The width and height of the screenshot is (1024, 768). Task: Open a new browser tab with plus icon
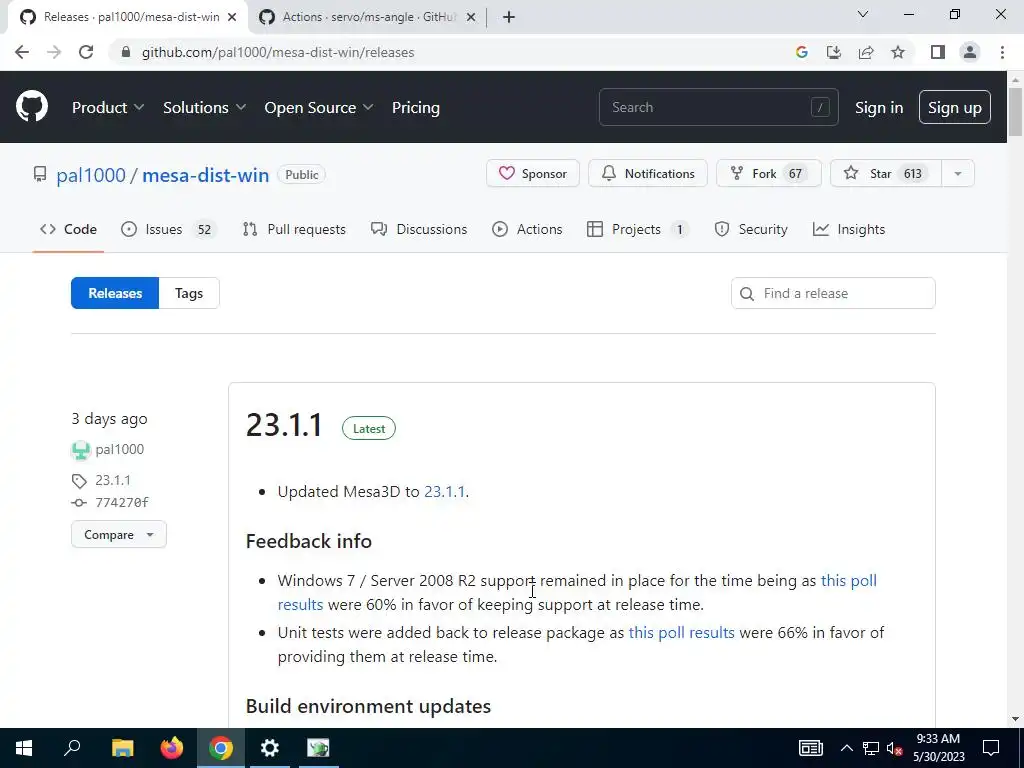pyautogui.click(x=509, y=17)
